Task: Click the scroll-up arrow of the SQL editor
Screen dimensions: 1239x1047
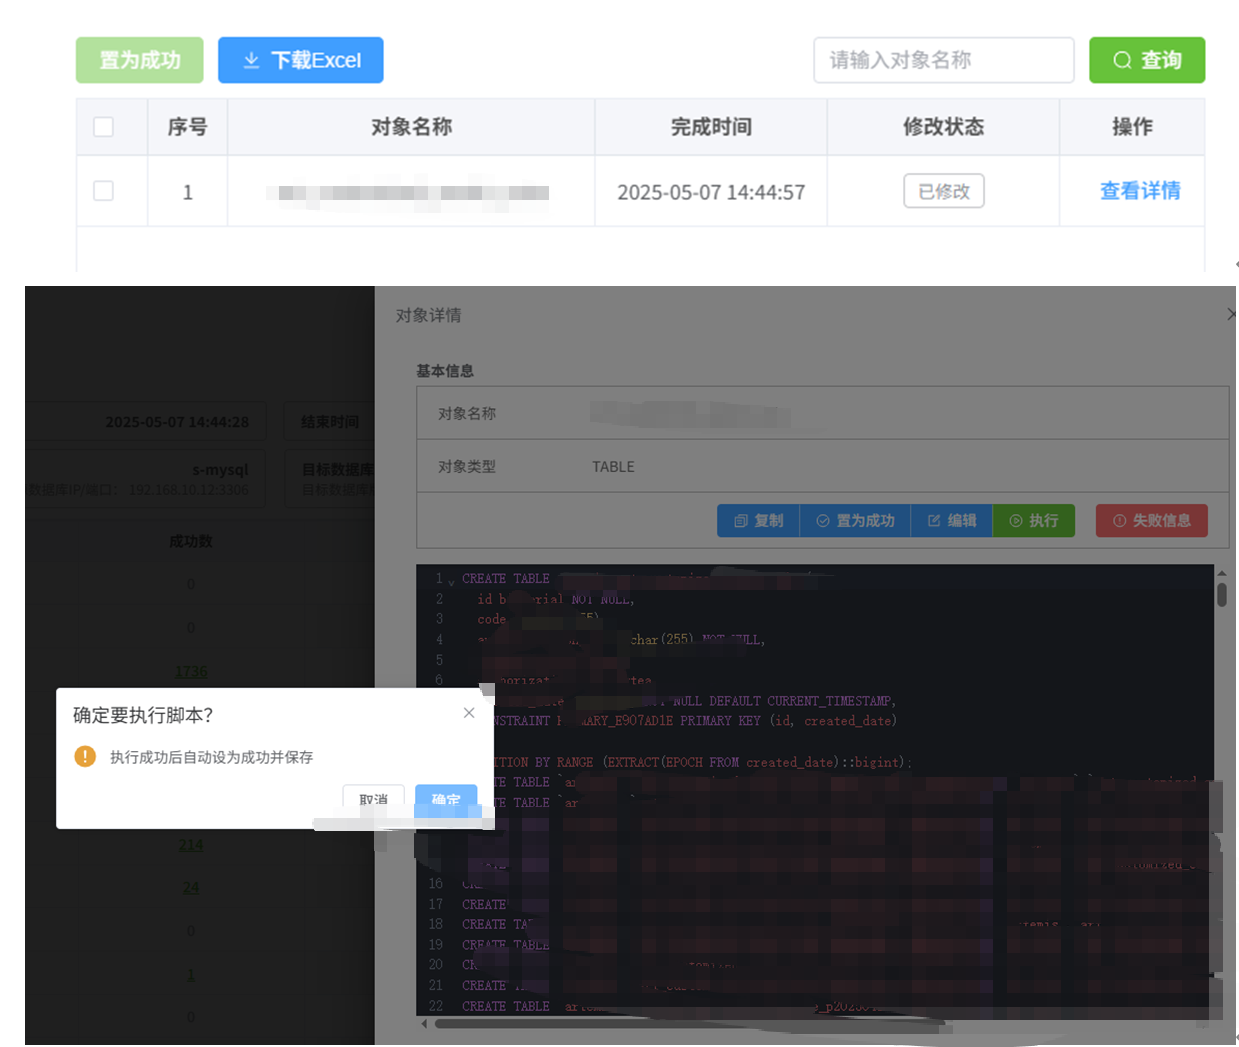Action: tap(1221, 575)
